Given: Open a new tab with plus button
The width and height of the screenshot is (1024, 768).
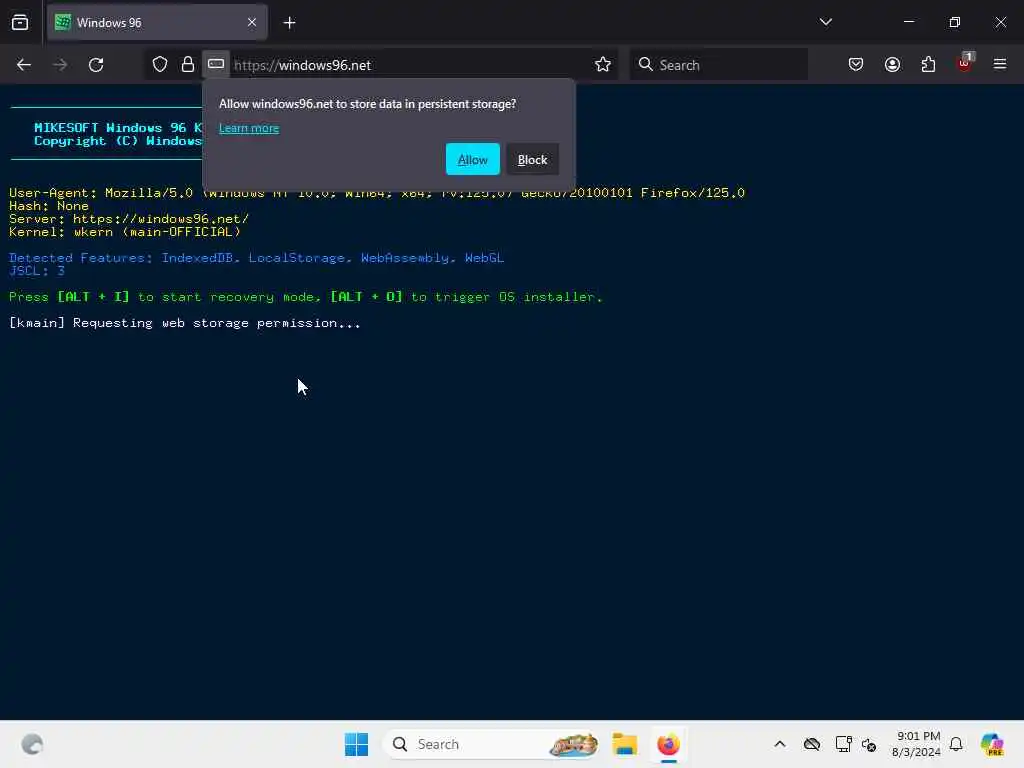Looking at the screenshot, I should [x=289, y=23].
